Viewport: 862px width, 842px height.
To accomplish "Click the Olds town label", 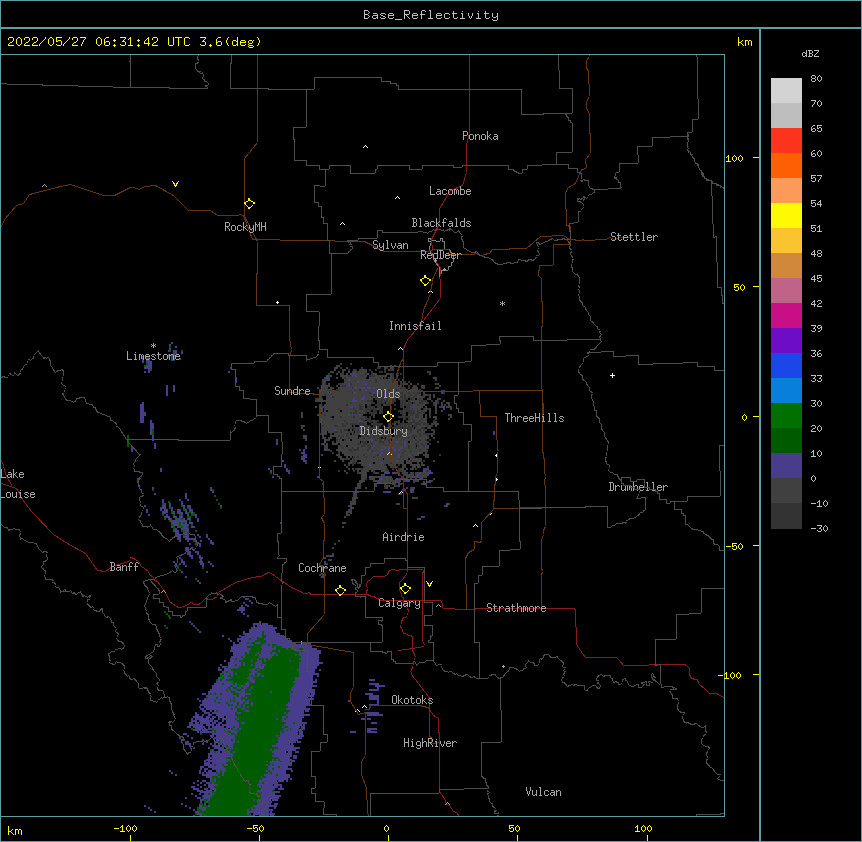I will click(388, 394).
